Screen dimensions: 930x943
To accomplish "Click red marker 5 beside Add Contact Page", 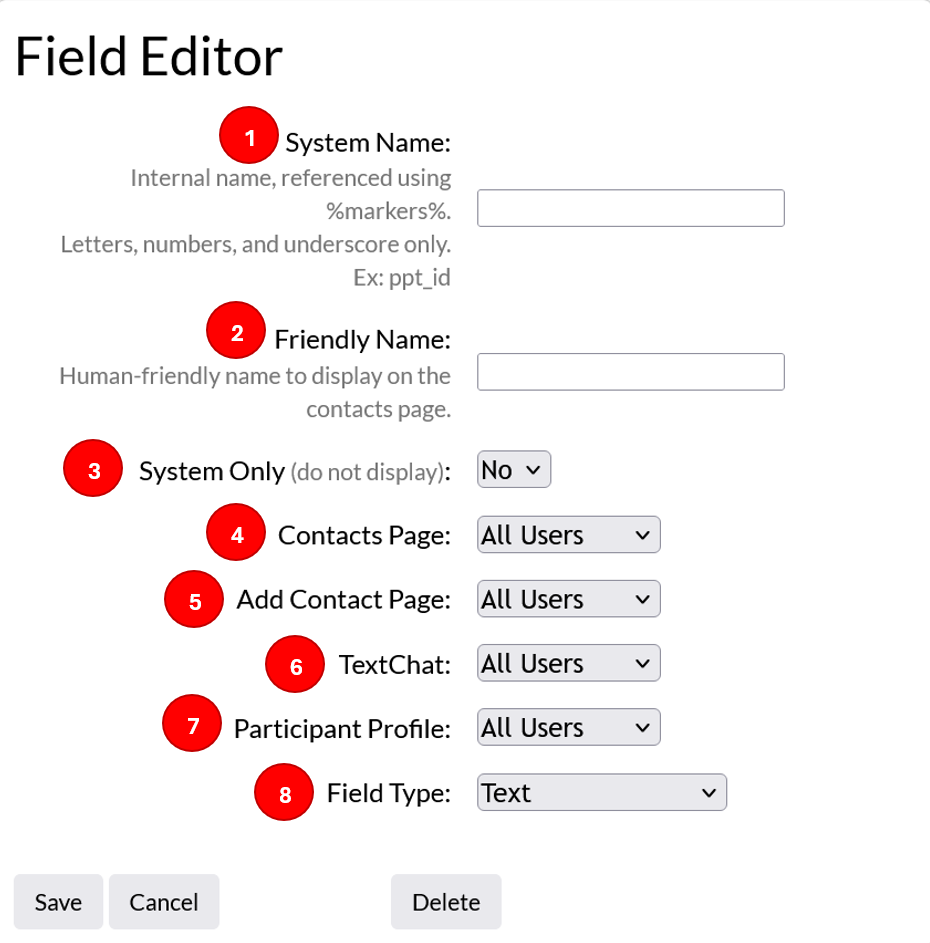I will tap(194, 599).
